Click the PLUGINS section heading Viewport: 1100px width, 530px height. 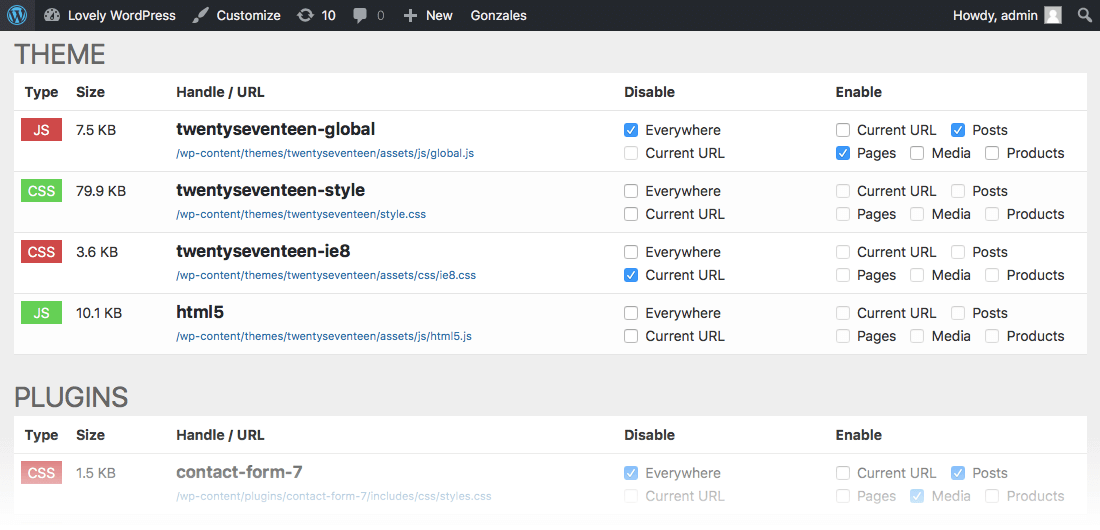click(71, 397)
